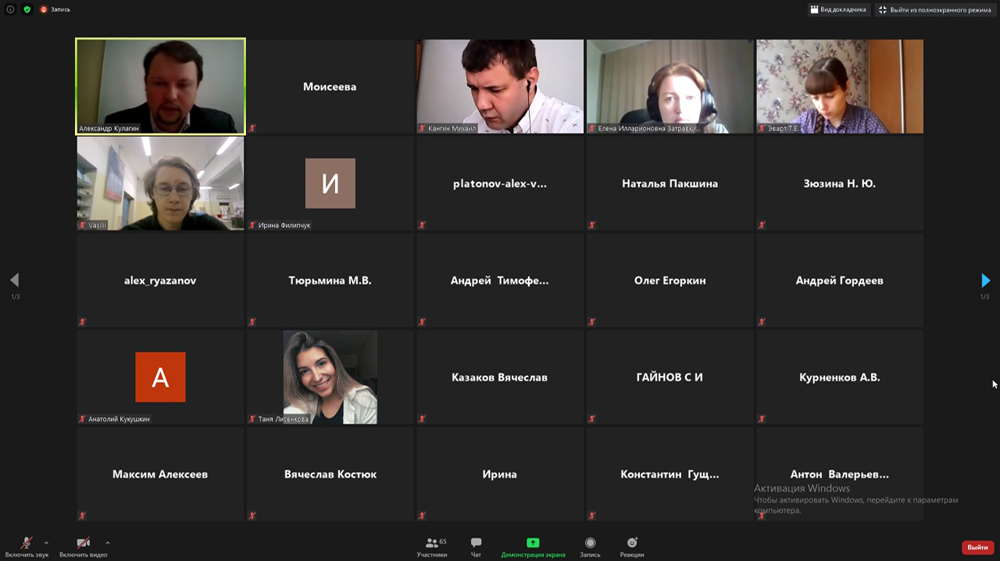Image resolution: width=1000 pixels, height=561 pixels.
Task: Go to the previous gallery page arrow
Action: point(15,280)
